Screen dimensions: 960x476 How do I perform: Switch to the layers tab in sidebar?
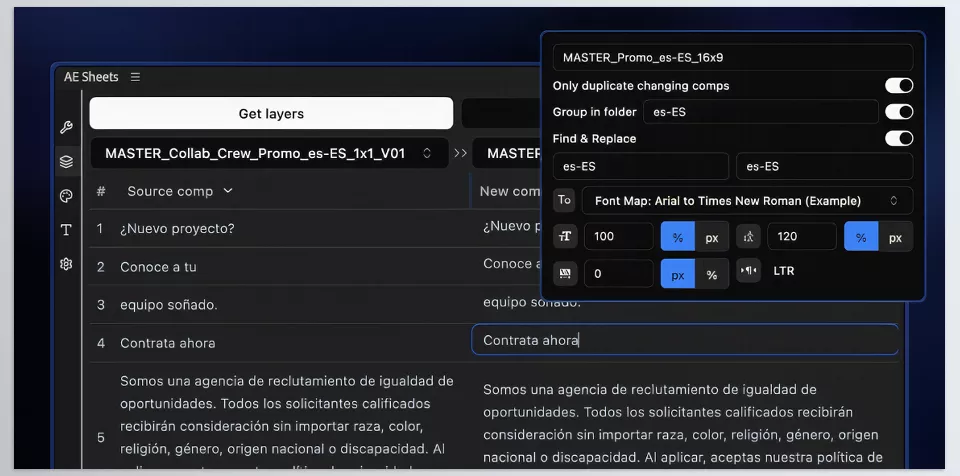(66, 162)
